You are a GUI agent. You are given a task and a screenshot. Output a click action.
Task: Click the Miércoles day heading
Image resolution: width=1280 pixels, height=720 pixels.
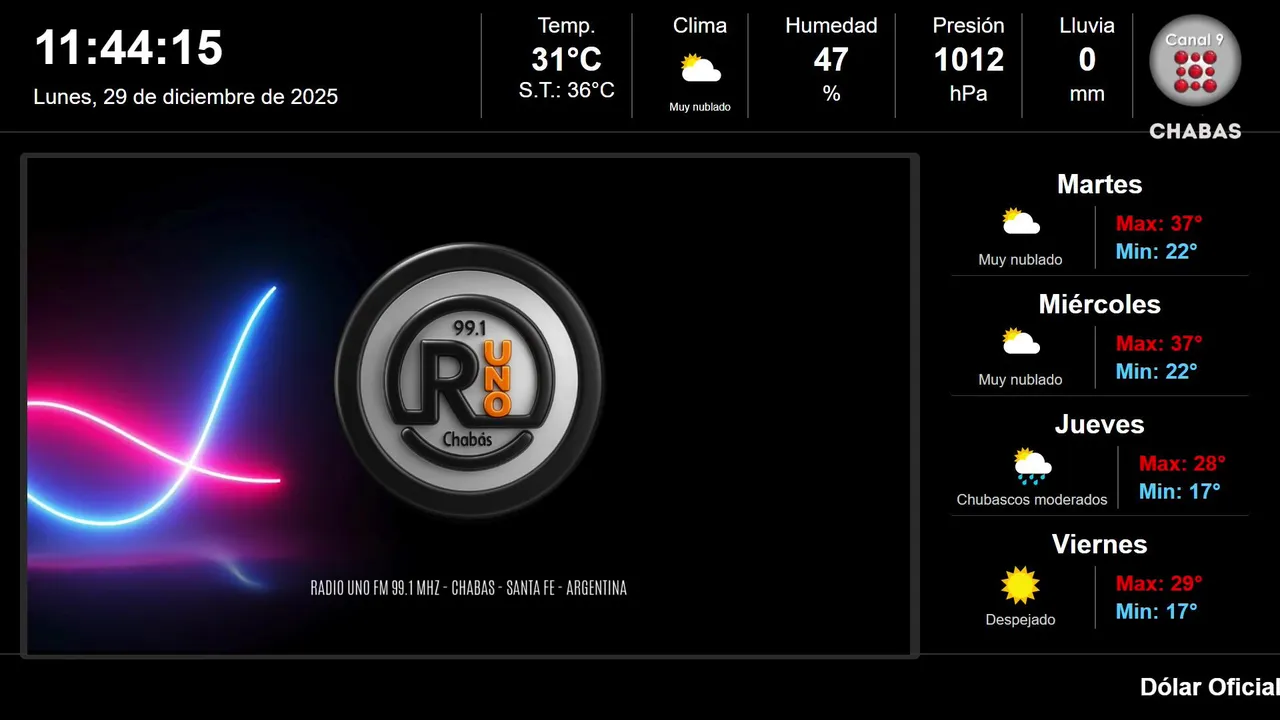click(x=1099, y=304)
